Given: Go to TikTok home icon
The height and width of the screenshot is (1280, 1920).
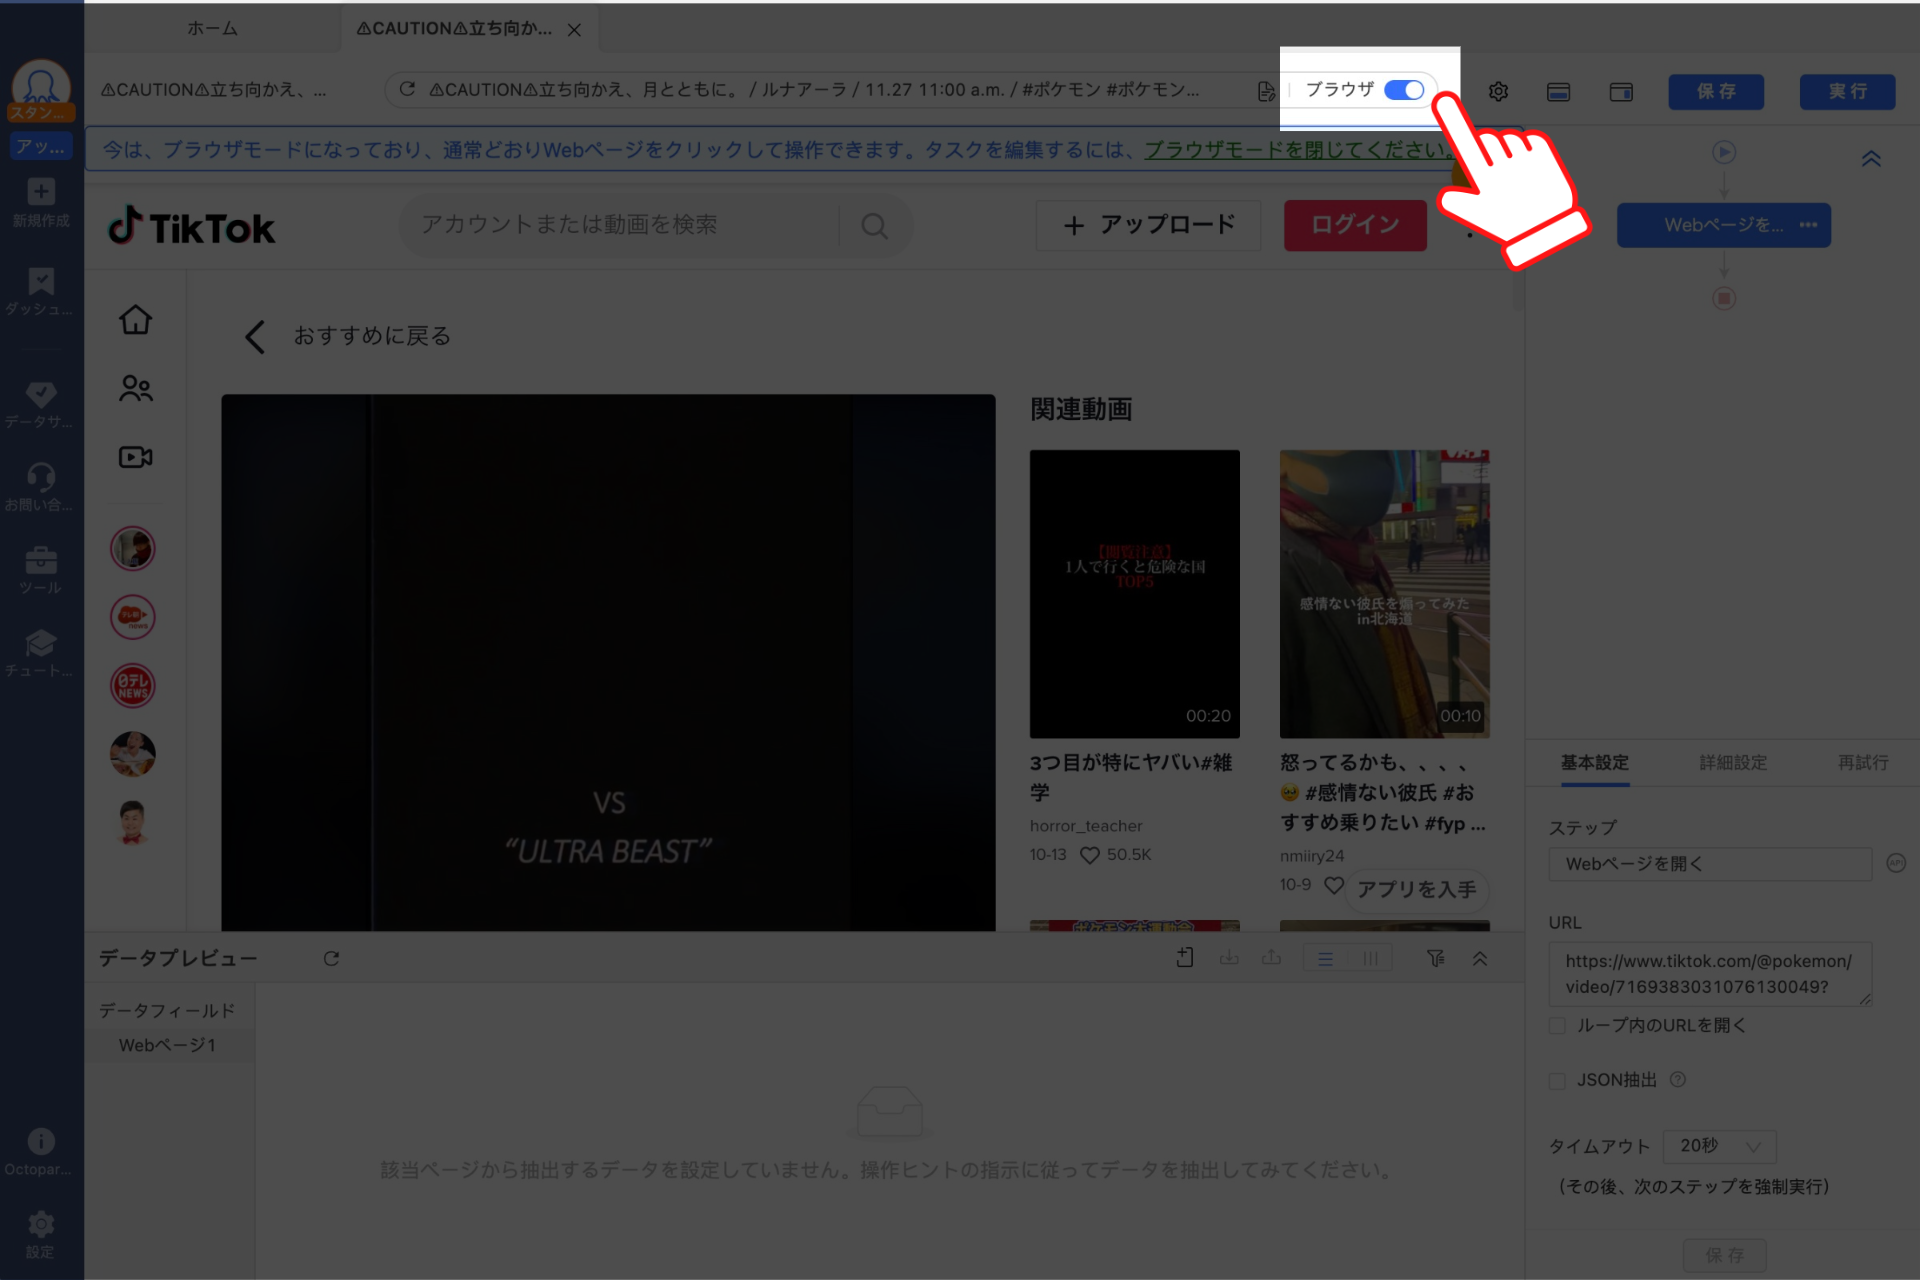Looking at the screenshot, I should (135, 320).
